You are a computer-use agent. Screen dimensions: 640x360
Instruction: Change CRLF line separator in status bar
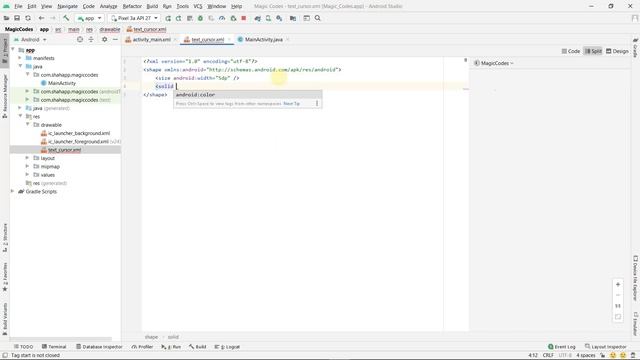point(548,356)
